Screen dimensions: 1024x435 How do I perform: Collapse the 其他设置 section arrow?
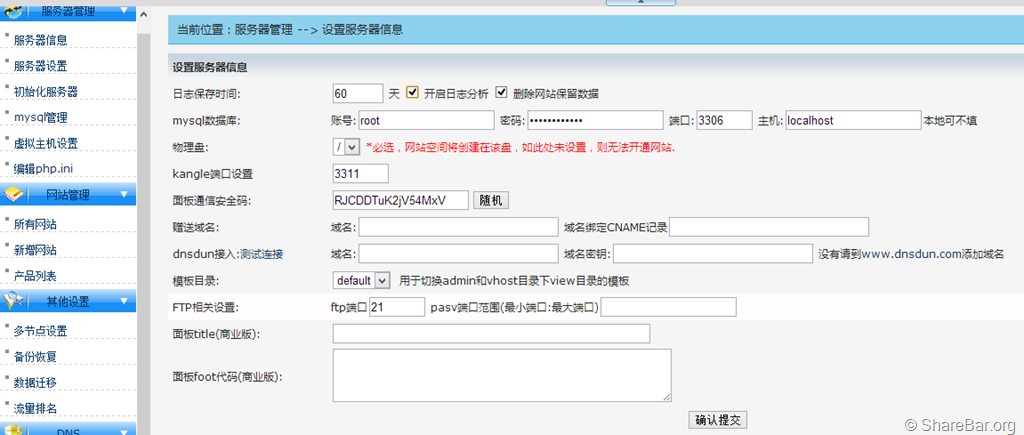[123, 301]
